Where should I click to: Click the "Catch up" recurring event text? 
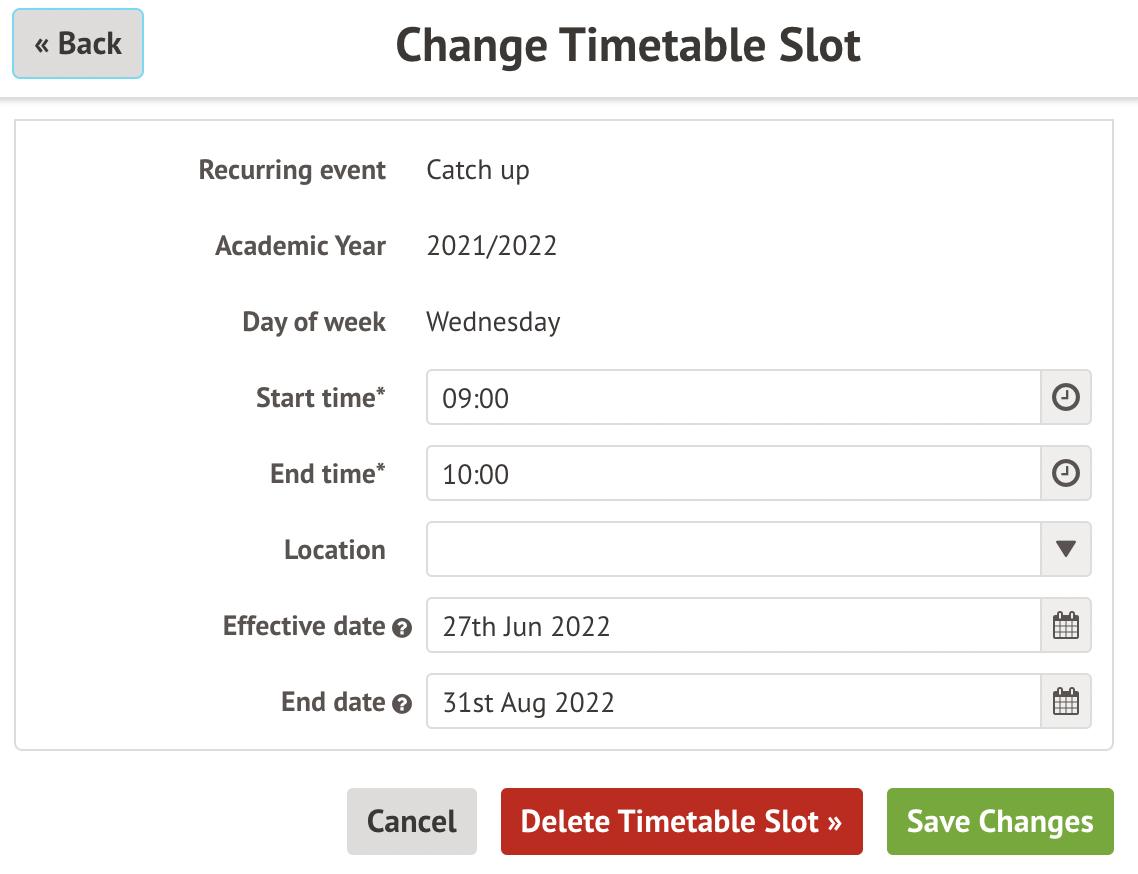click(478, 170)
